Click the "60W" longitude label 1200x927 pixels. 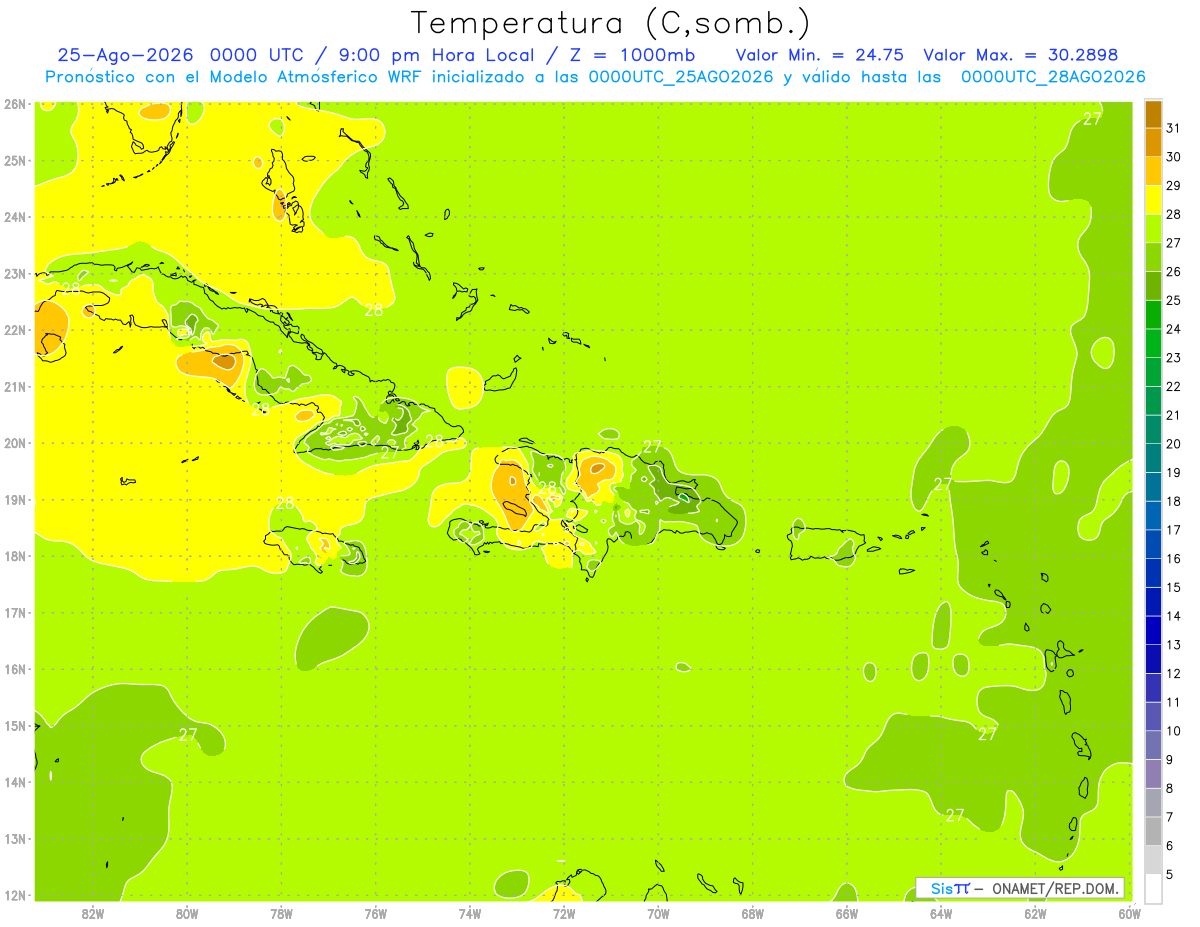point(1129,913)
